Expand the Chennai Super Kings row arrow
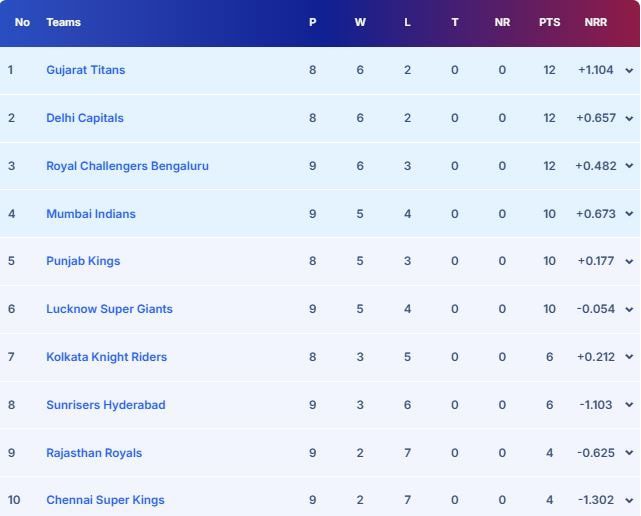Screen dimensions: 641x516 click(629, 501)
